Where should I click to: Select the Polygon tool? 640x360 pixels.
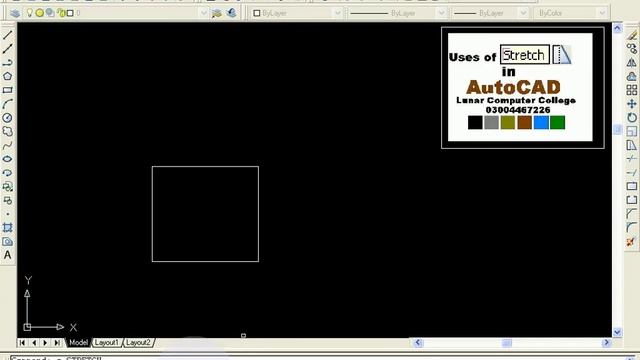pyautogui.click(x=7, y=76)
